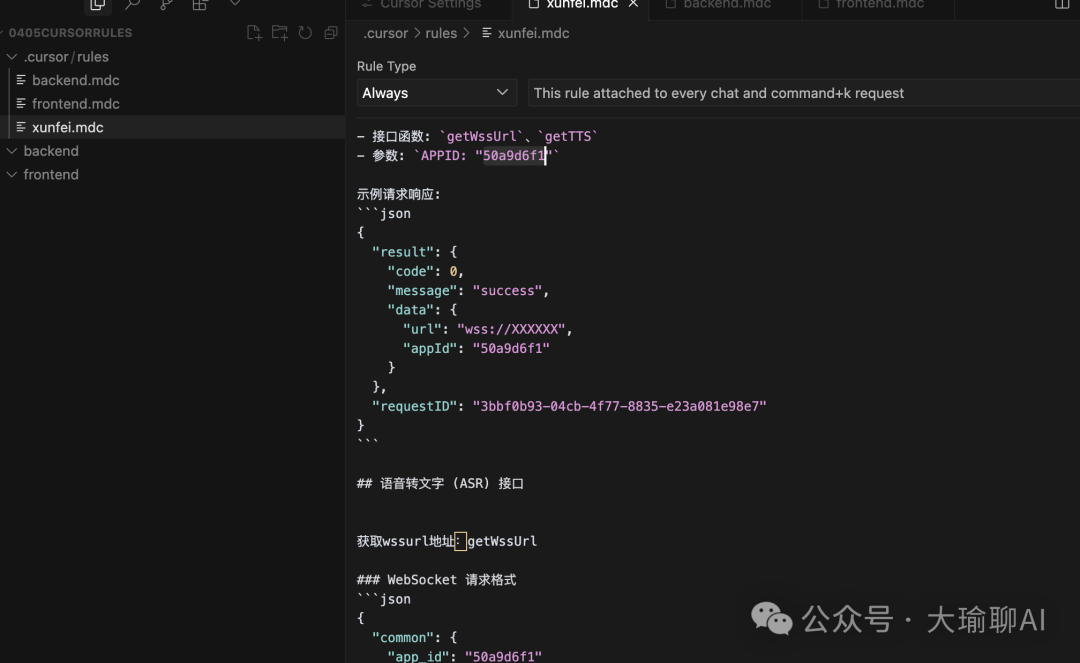This screenshot has width=1080, height=663.
Task: Click the New File icon in explorer header
Action: pyautogui.click(x=254, y=33)
